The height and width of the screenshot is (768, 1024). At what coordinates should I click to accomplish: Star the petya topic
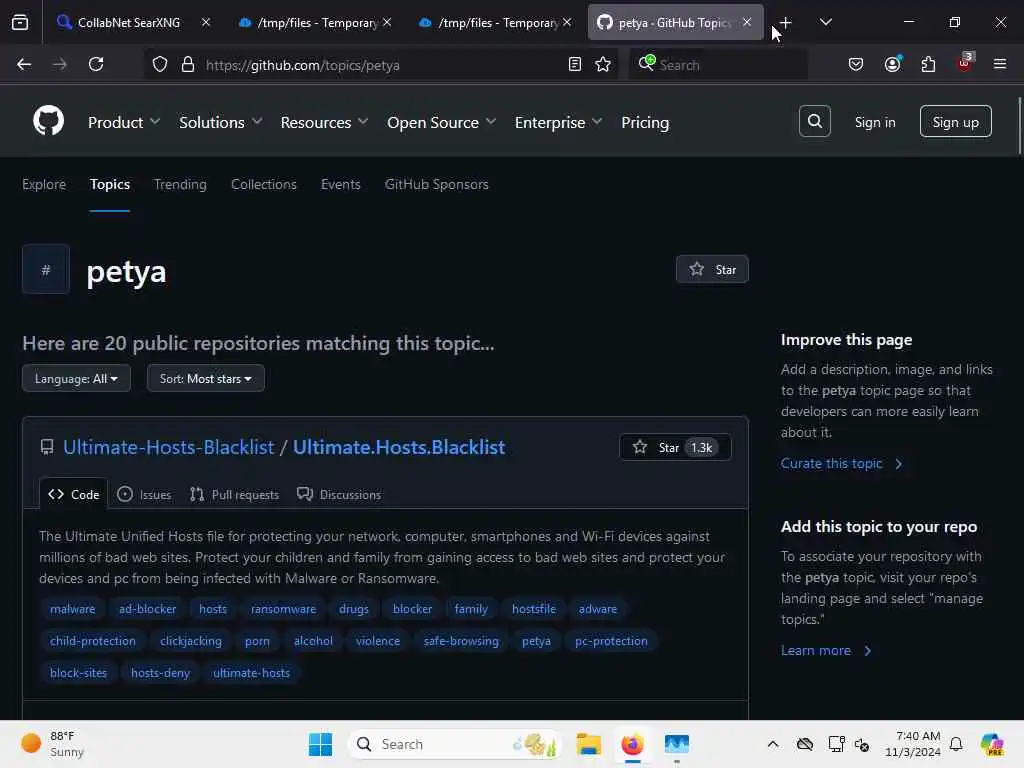[x=712, y=270]
